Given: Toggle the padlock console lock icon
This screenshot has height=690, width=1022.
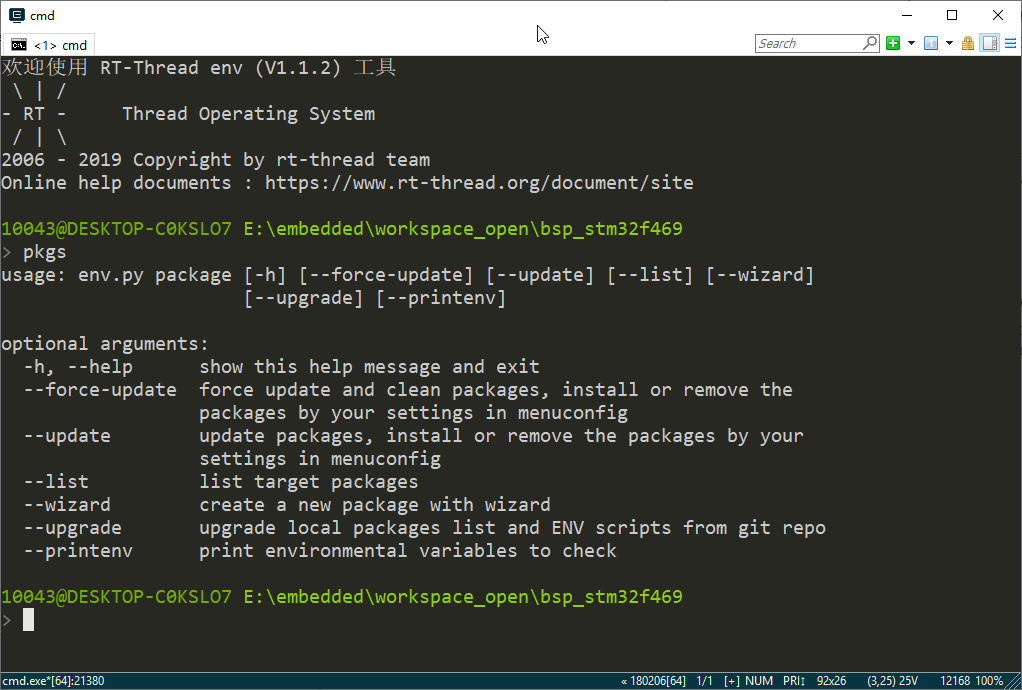Looking at the screenshot, I should tap(968, 43).
